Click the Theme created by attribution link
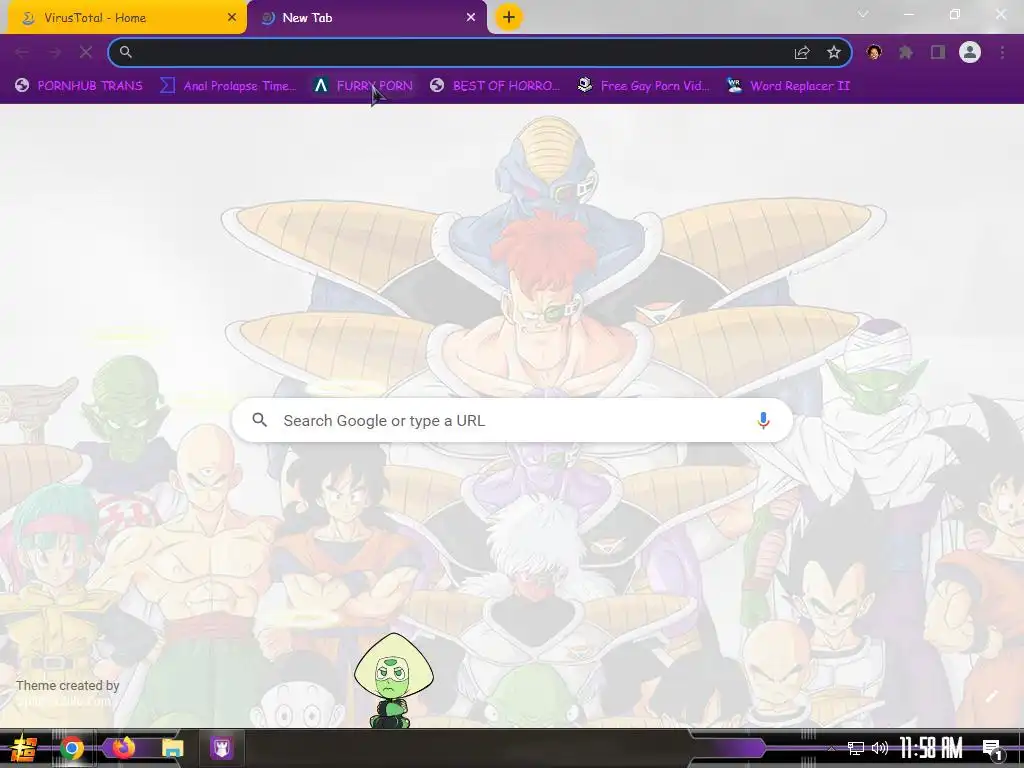The height and width of the screenshot is (768, 1024). coord(67,693)
